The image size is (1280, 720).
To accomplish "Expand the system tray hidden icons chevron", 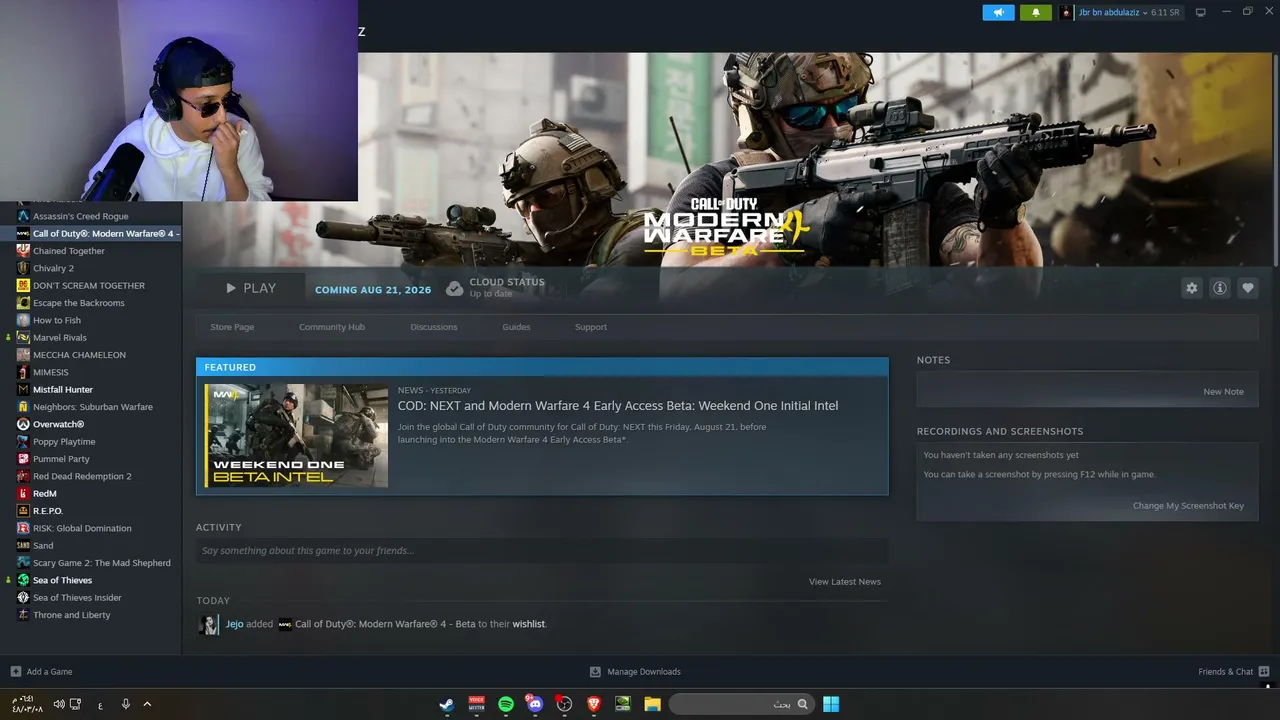I will point(147,704).
